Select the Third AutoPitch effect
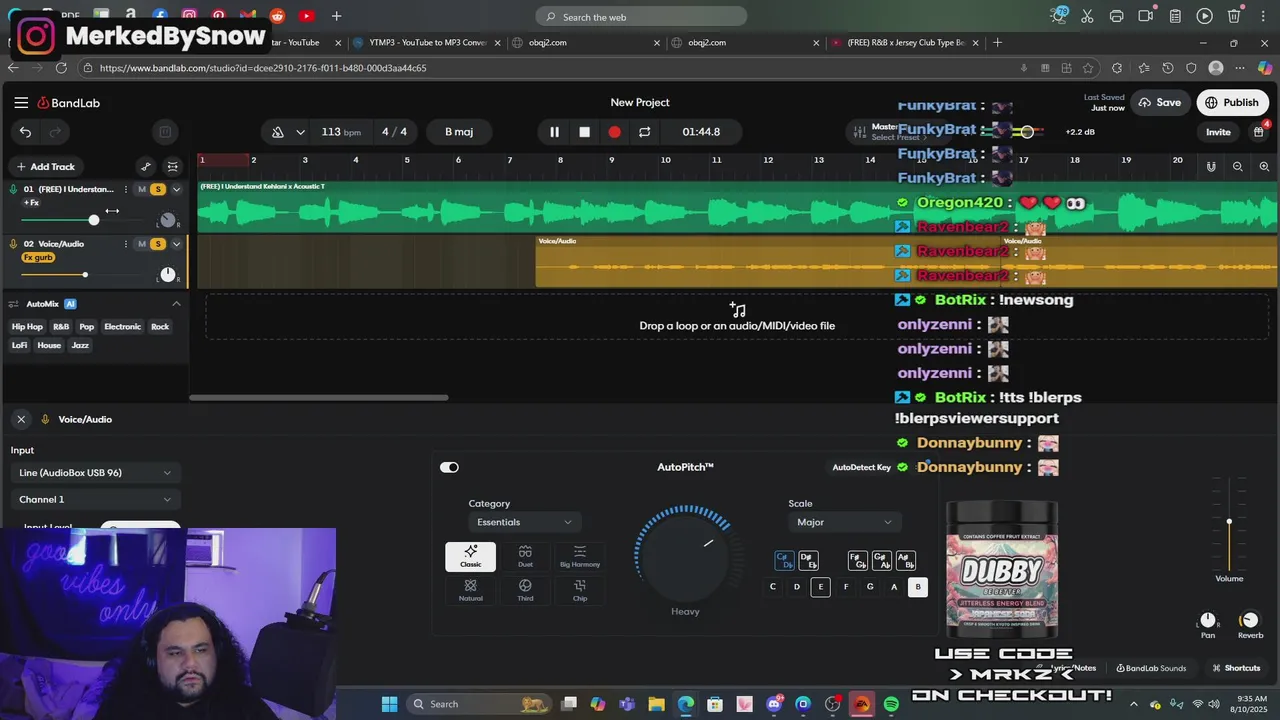This screenshot has height=720, width=1280. (525, 590)
